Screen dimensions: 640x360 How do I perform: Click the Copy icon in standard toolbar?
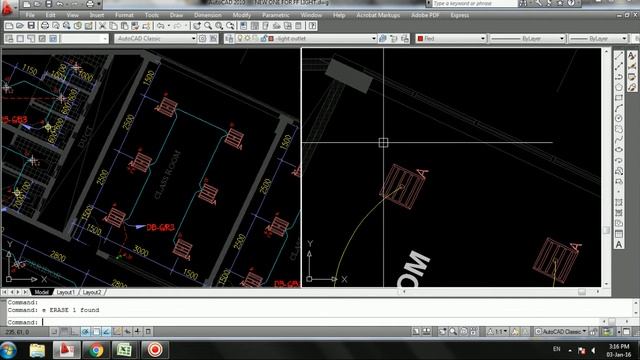tap(113, 26)
